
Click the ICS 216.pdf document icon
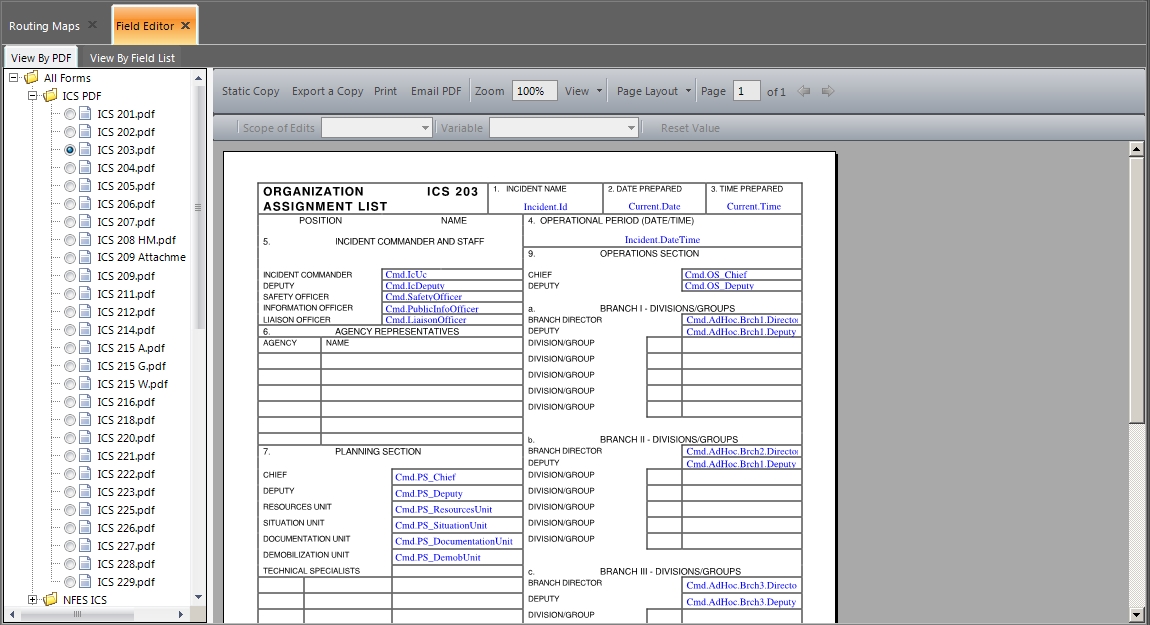click(85, 401)
